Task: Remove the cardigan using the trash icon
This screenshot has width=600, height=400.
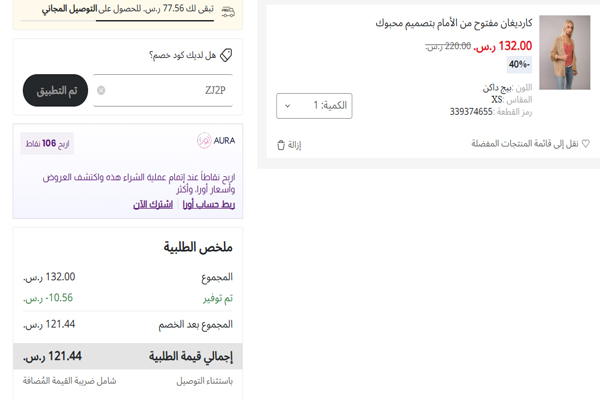Action: click(280, 145)
